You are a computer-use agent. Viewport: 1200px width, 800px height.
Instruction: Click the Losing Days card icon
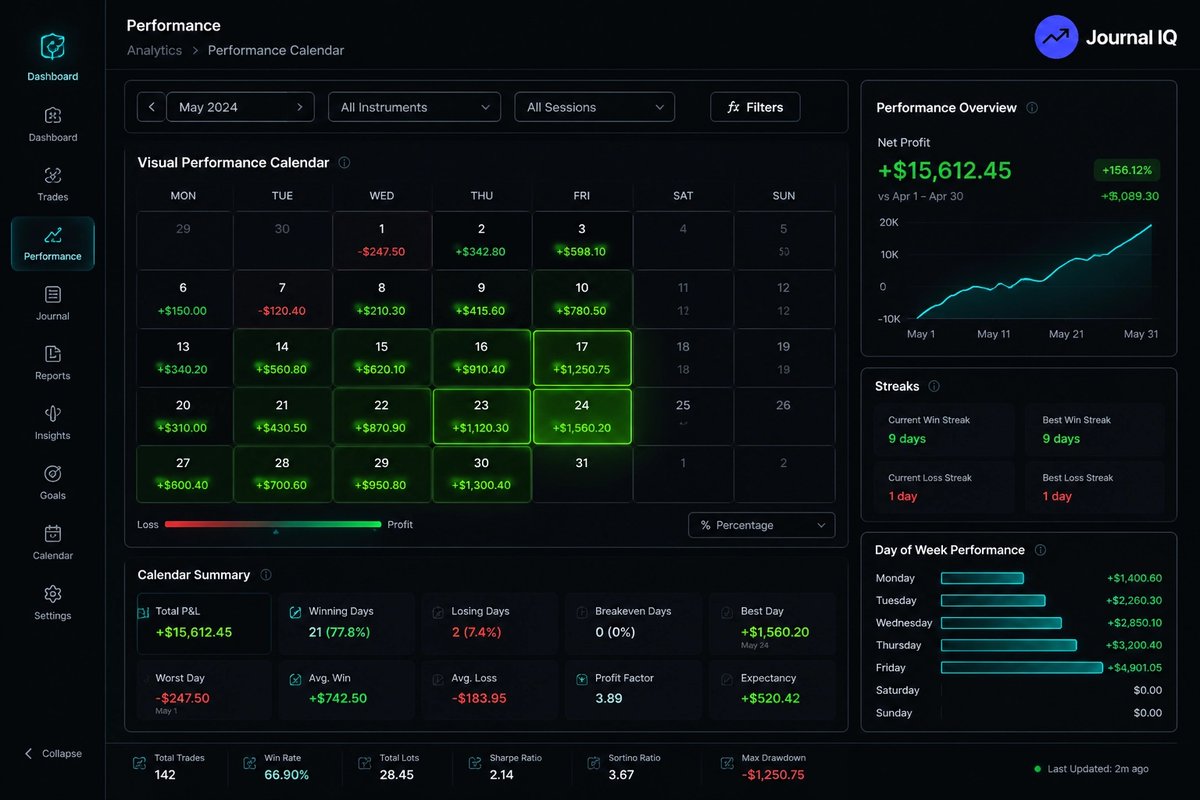438,611
